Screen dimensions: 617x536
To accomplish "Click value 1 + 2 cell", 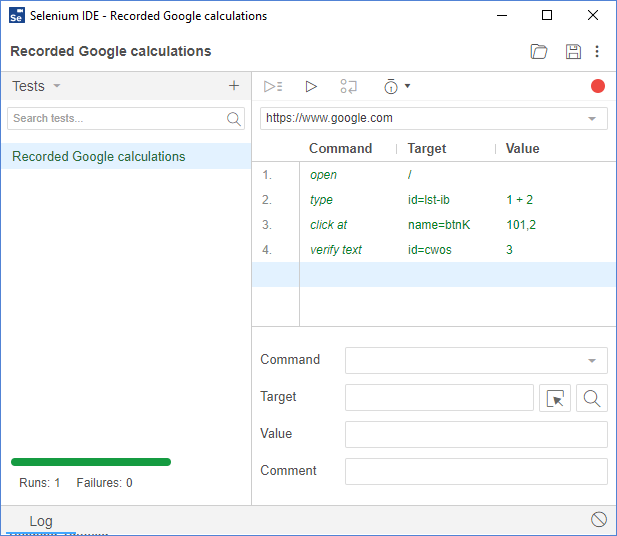I will coord(519,200).
